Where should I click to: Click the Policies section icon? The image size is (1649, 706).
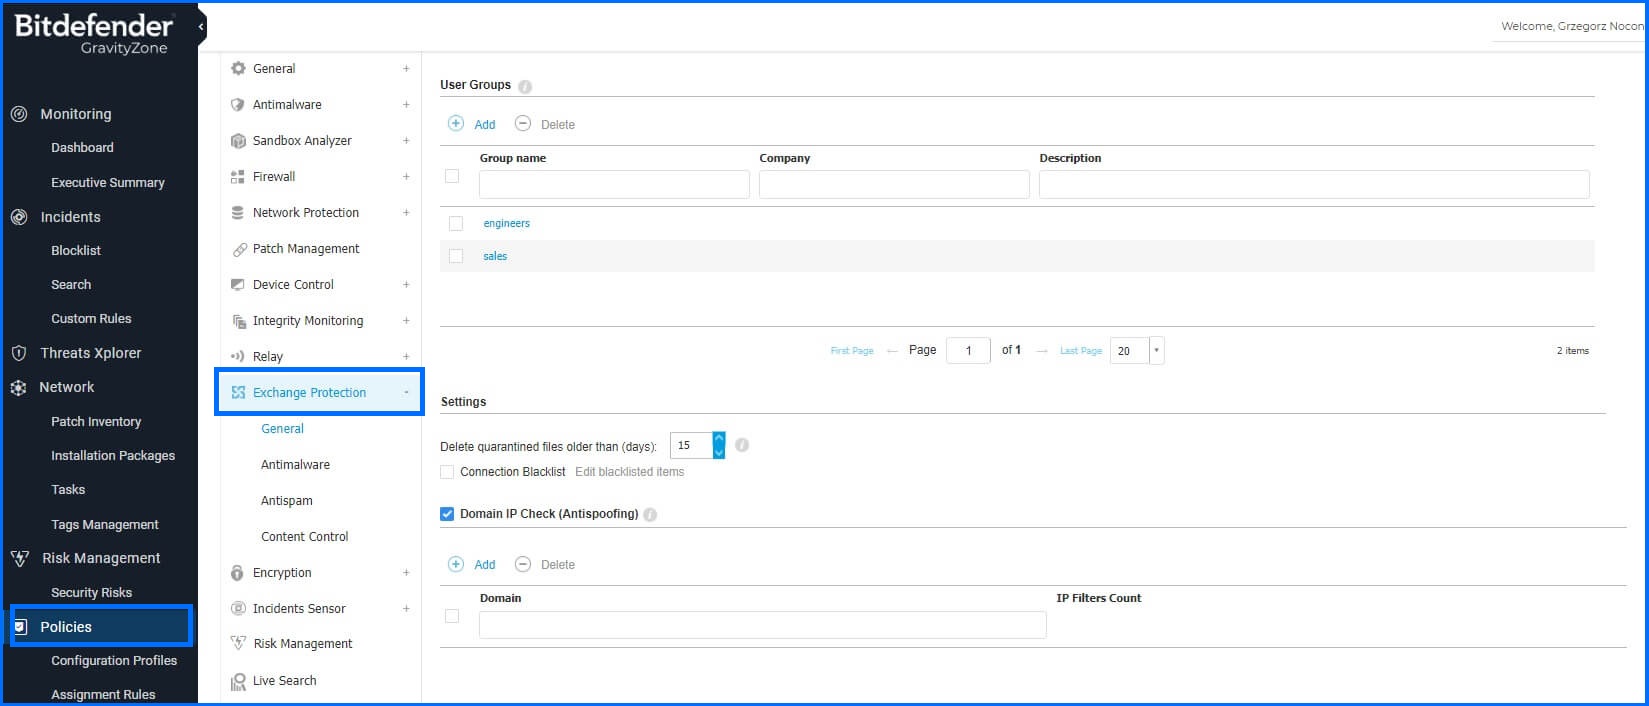(x=20, y=627)
